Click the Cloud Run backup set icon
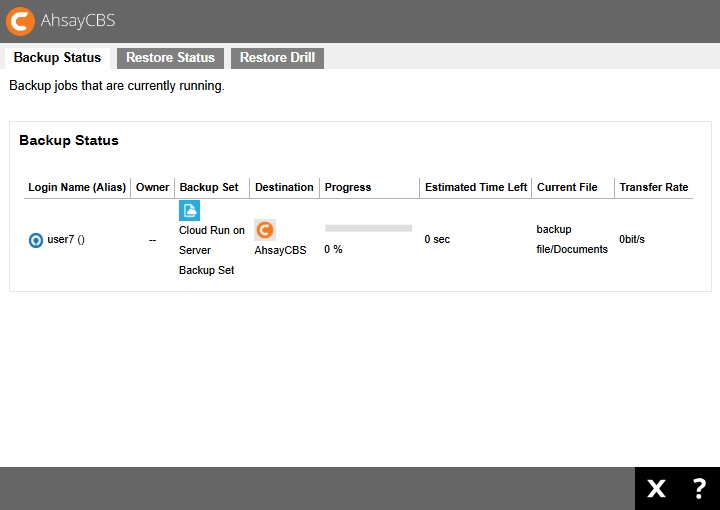The height and width of the screenshot is (510, 720). 189,210
